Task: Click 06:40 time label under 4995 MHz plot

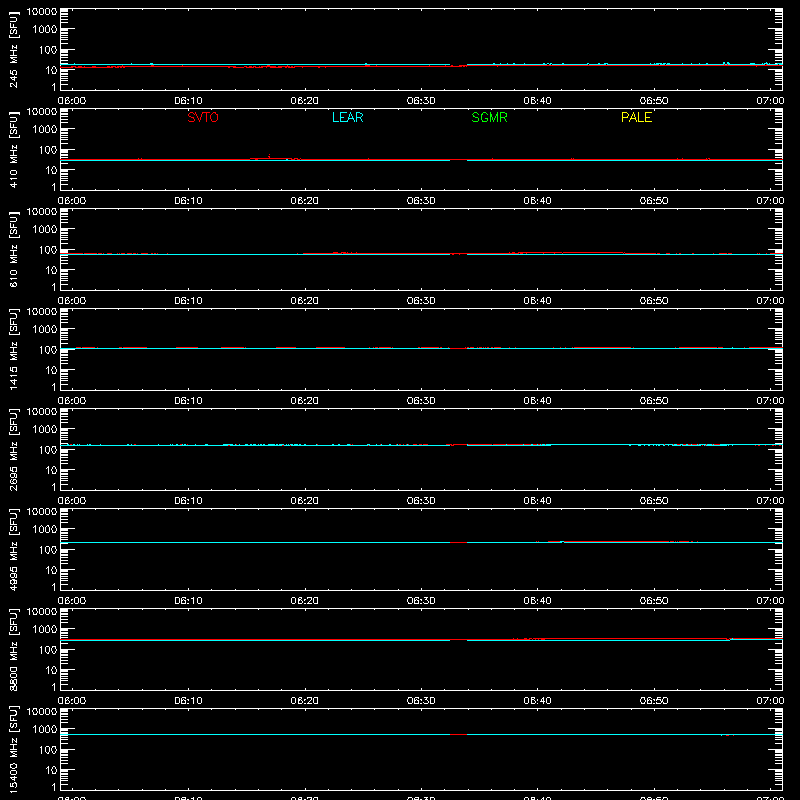Action: pyautogui.click(x=537, y=601)
